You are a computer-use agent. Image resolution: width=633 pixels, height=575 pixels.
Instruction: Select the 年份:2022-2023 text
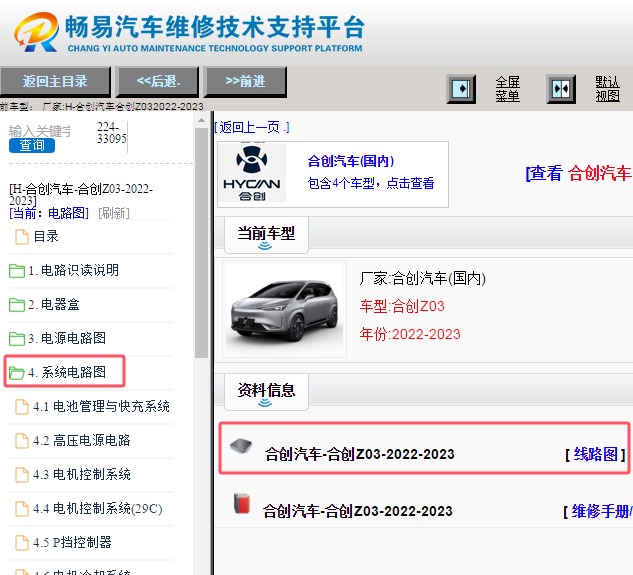pyautogui.click(x=410, y=334)
